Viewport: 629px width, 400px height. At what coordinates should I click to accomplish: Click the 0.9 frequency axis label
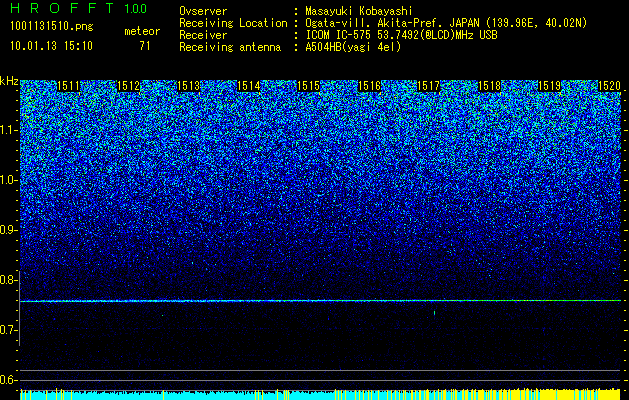(8, 230)
